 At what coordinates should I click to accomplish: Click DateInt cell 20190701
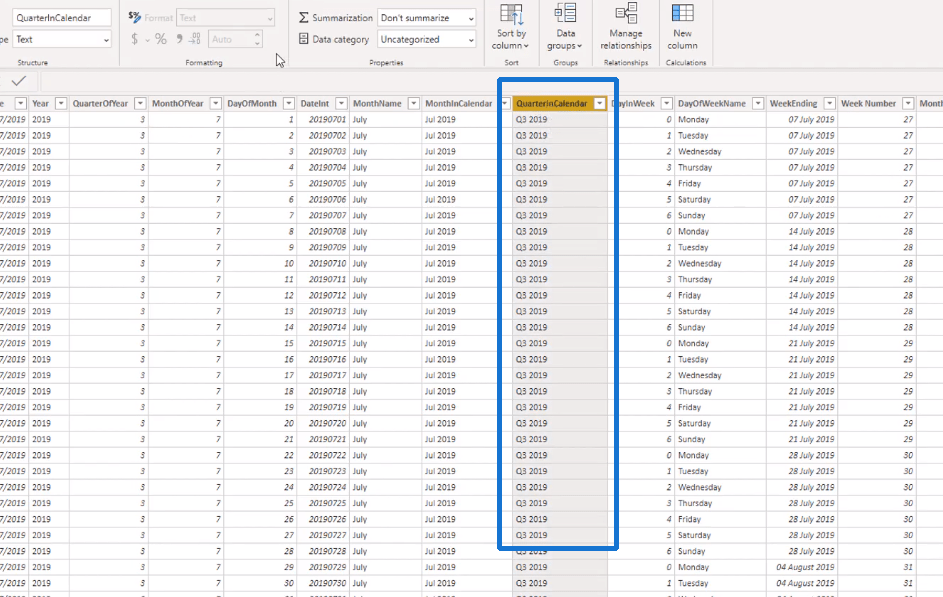[x=327, y=120]
